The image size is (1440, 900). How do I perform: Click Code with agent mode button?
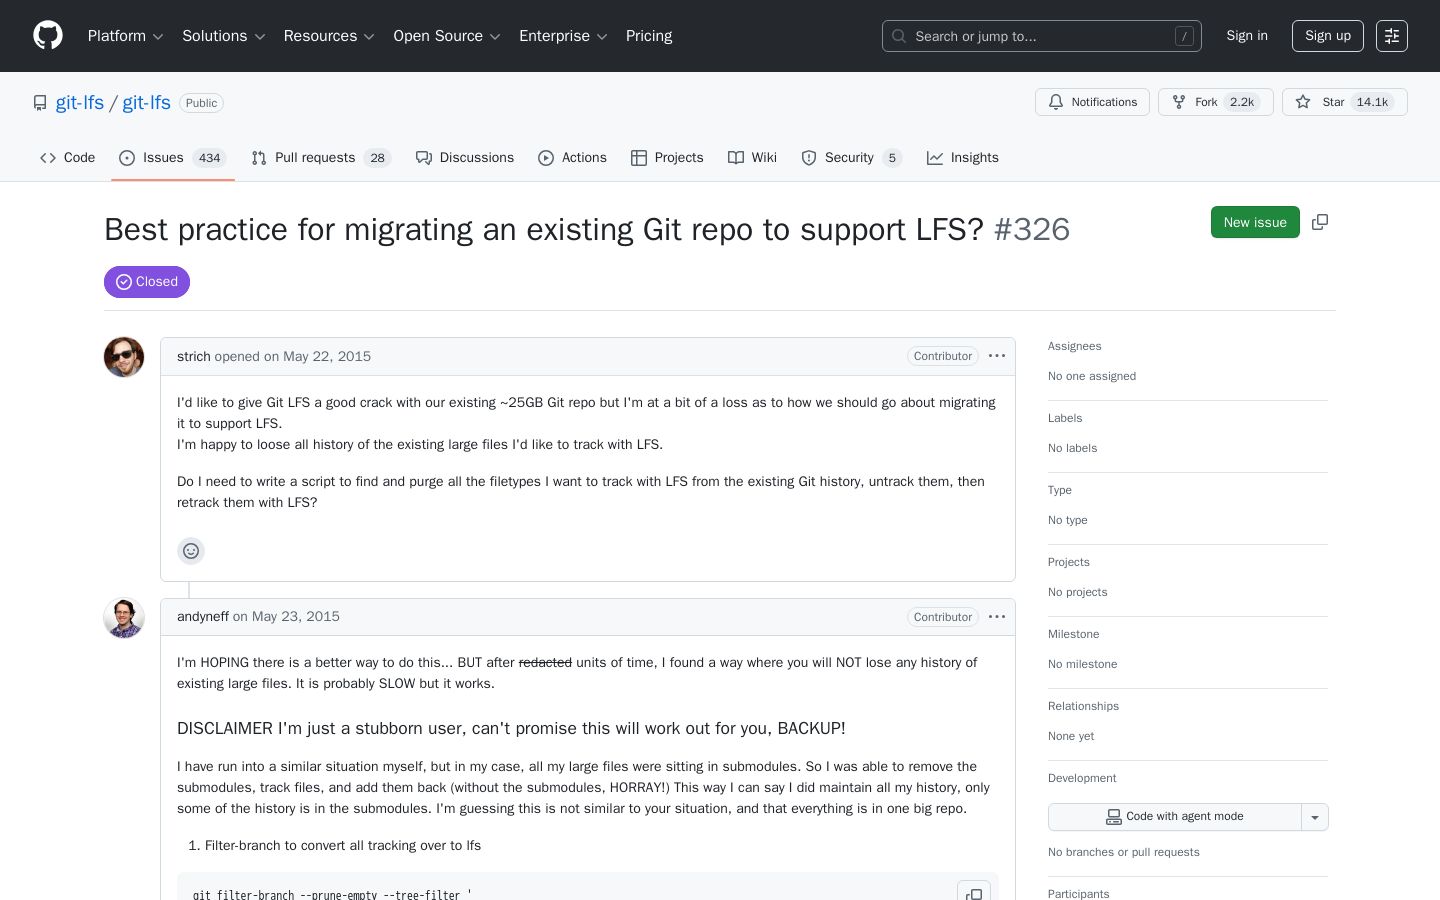[1175, 817]
